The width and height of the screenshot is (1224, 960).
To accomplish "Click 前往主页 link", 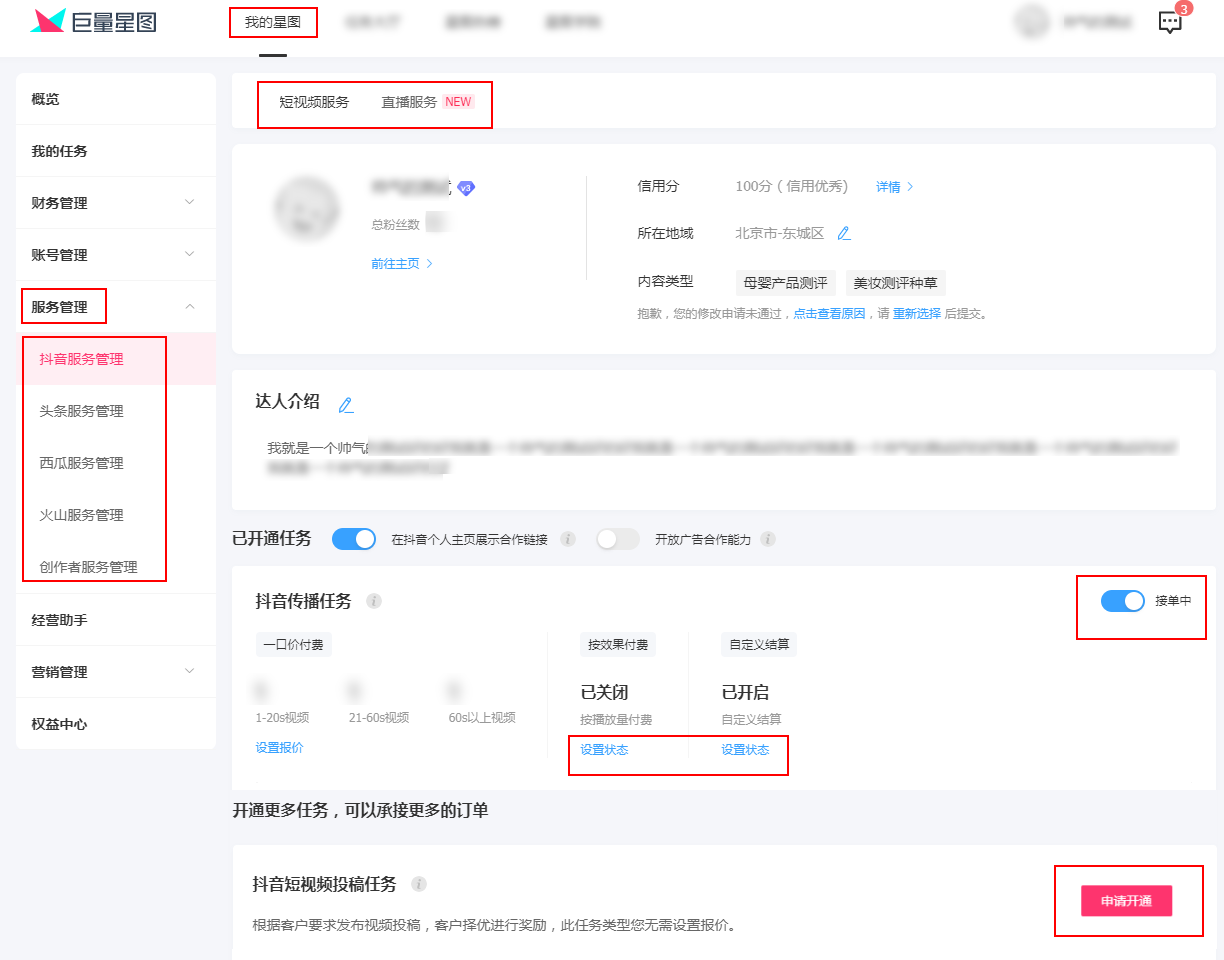I will (401, 264).
